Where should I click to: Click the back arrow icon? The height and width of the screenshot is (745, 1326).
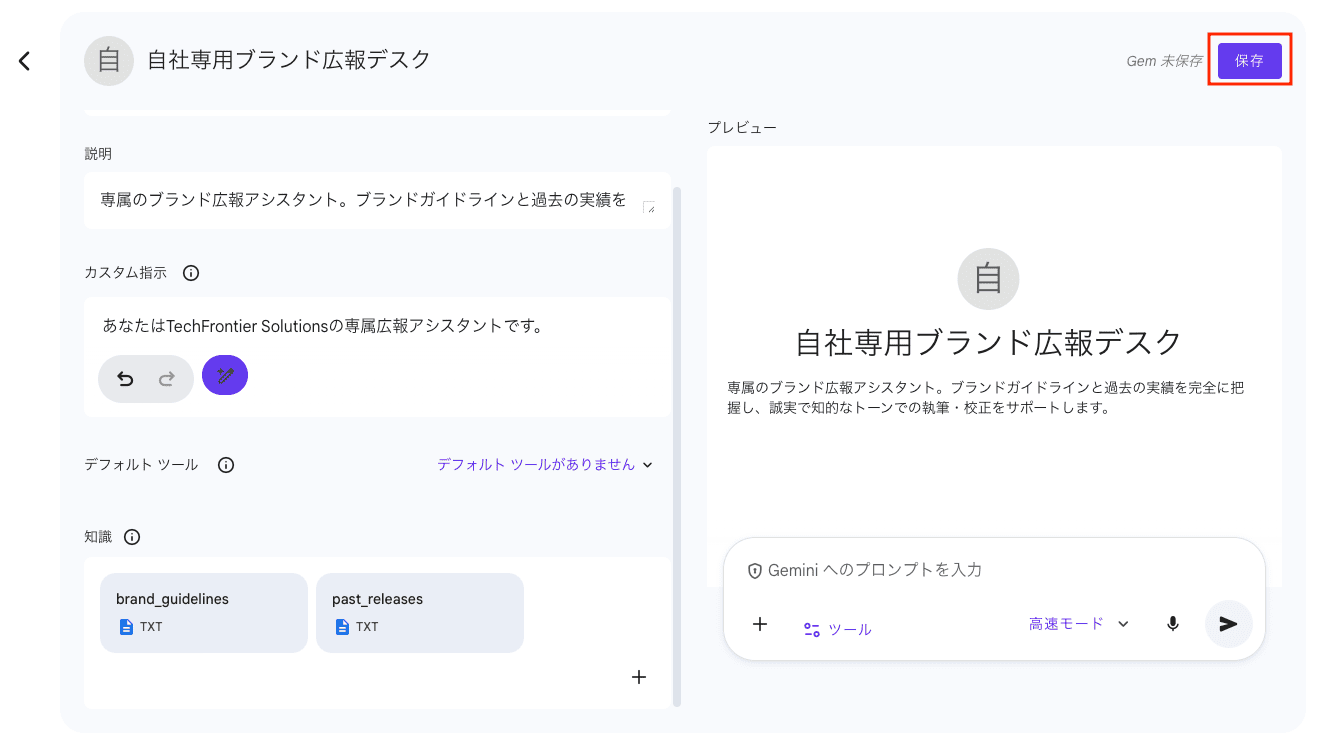pos(25,61)
